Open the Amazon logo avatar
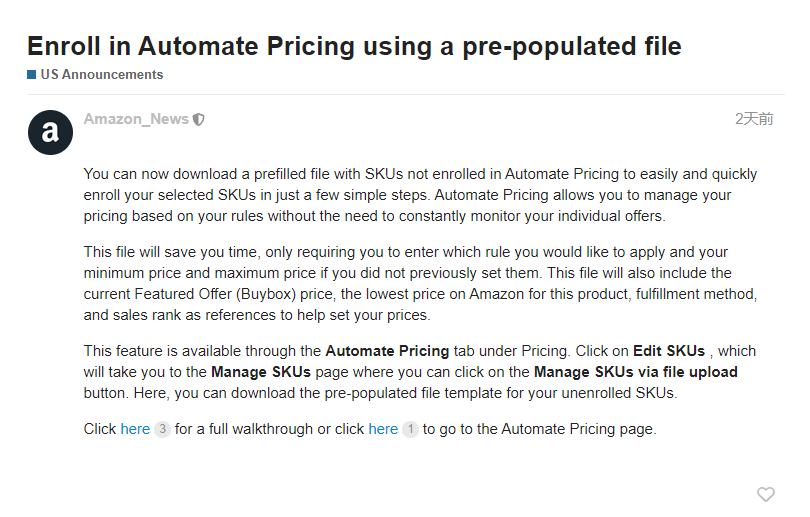Screen dimensions: 810x517 coord(50,132)
